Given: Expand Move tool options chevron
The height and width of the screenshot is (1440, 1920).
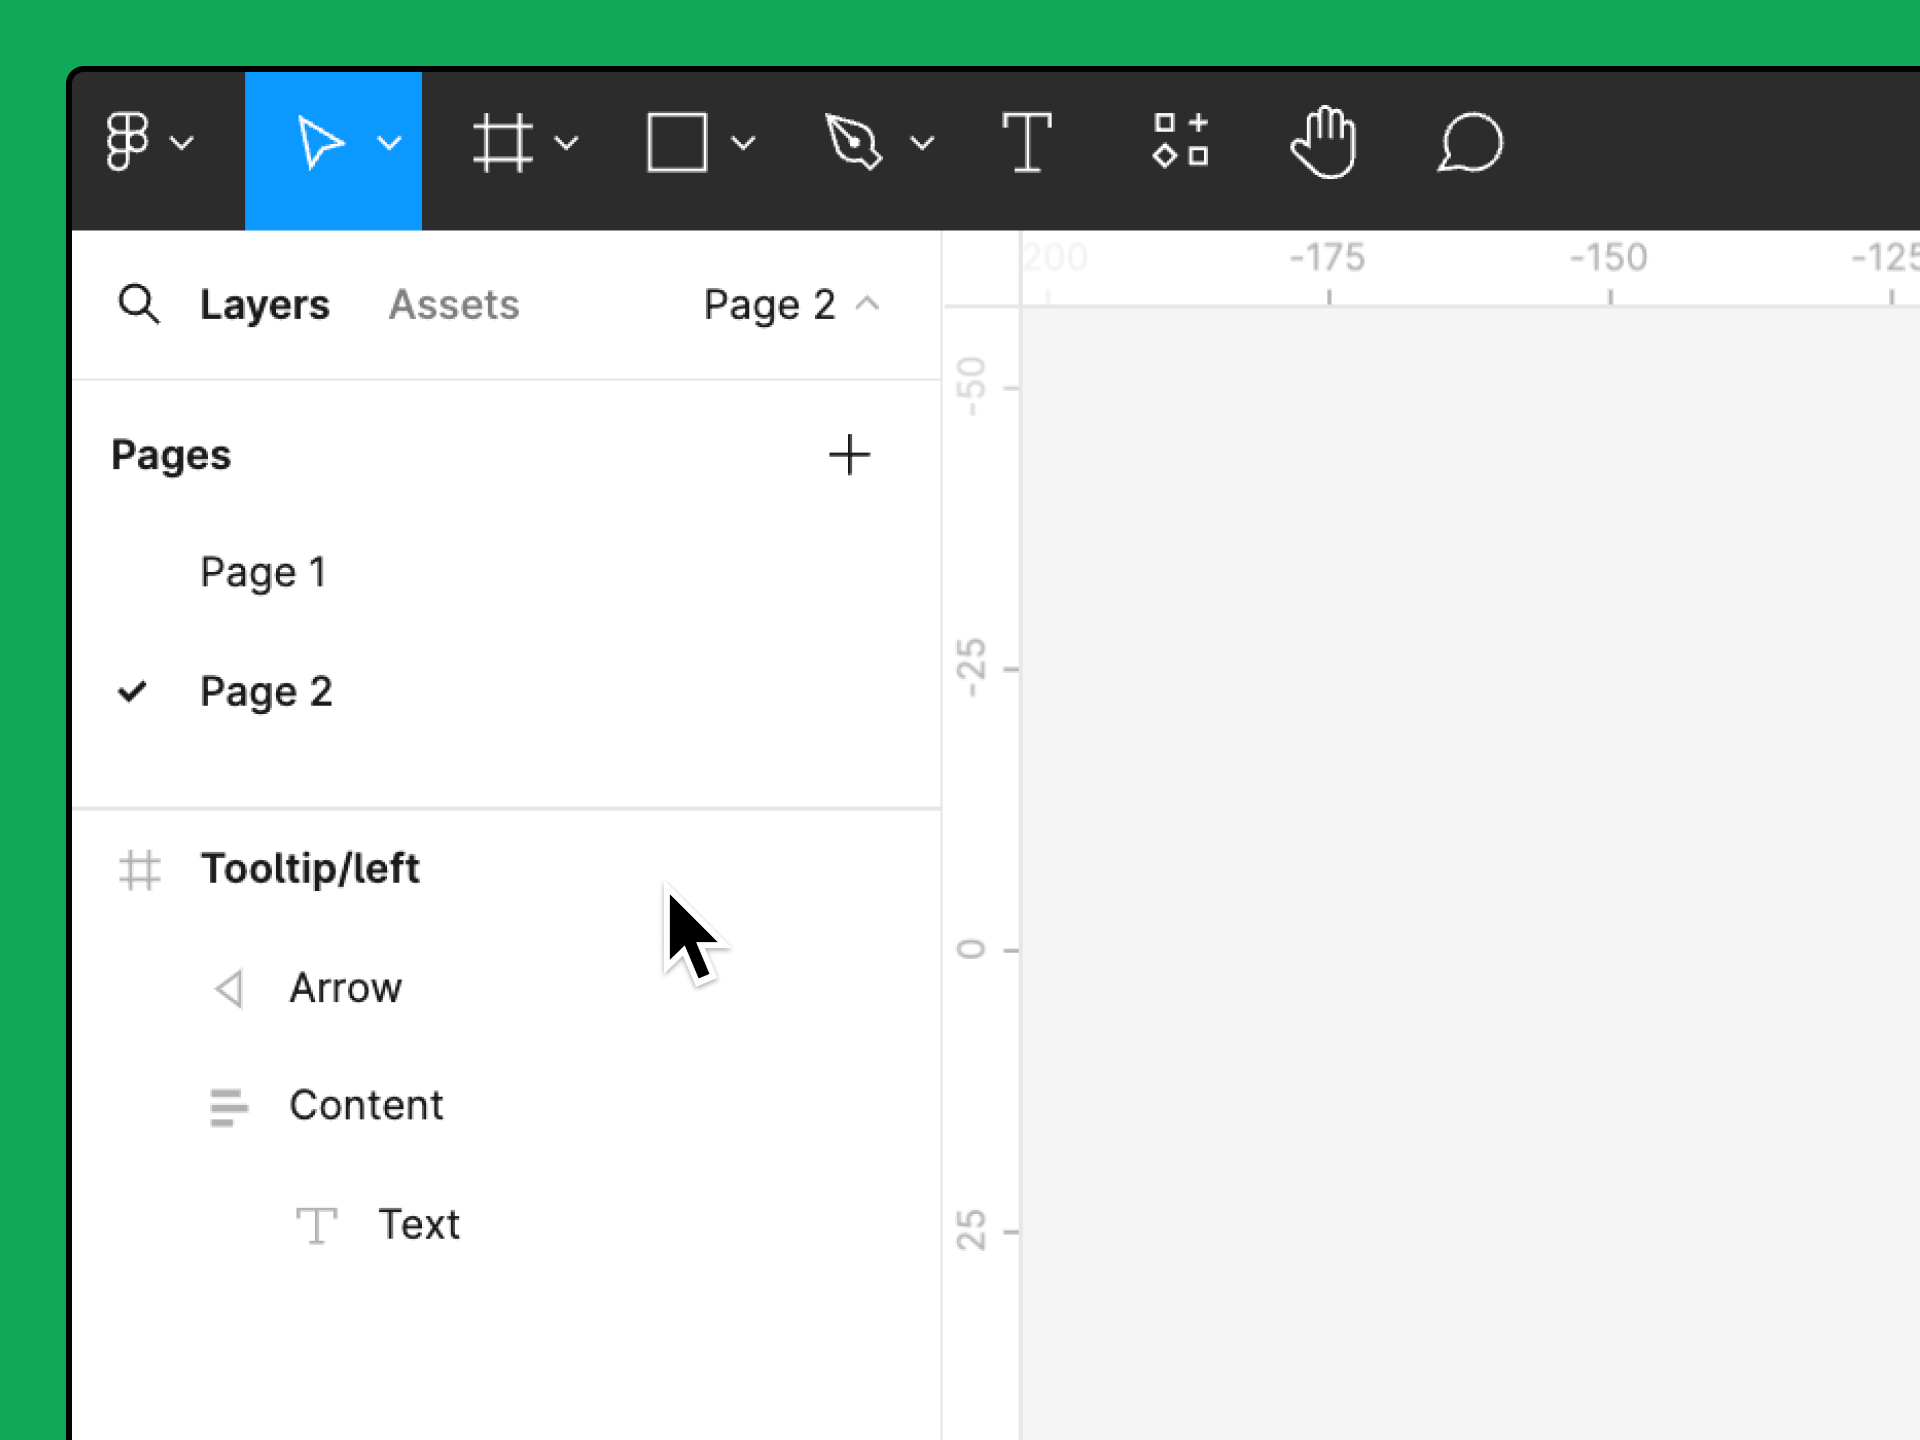Looking at the screenshot, I should click(389, 143).
